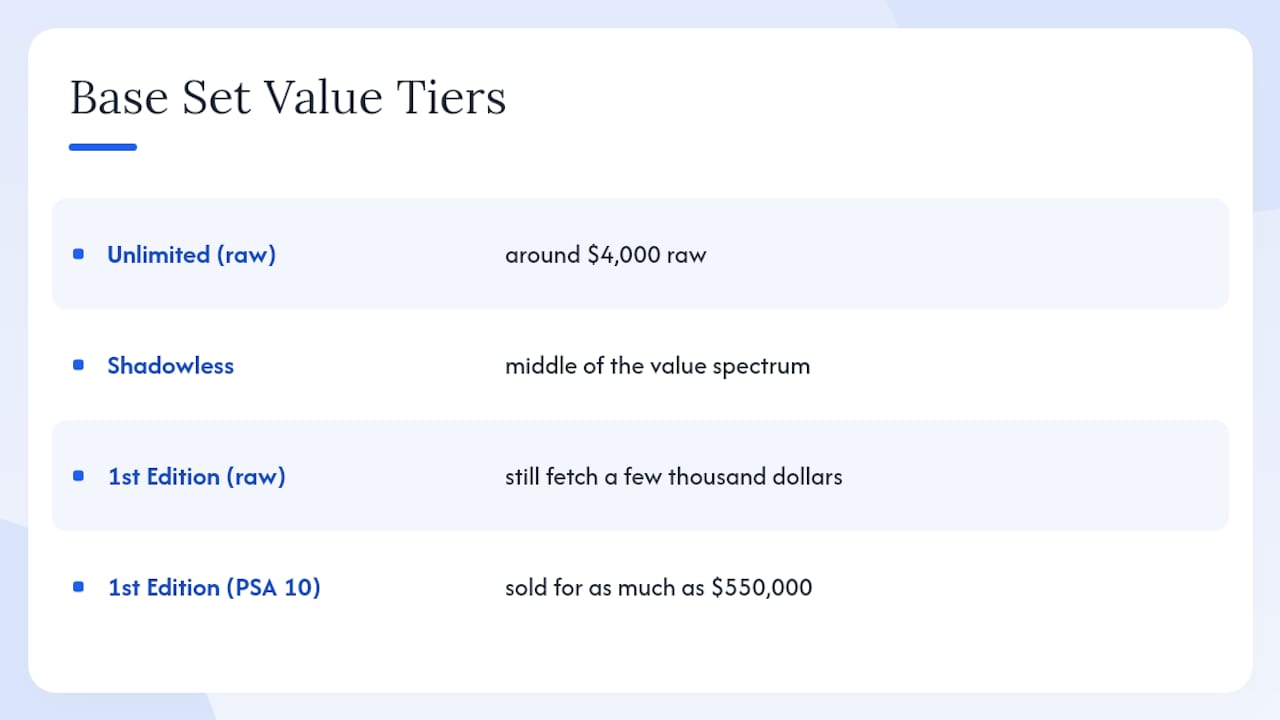Image resolution: width=1280 pixels, height=720 pixels.
Task: Select the 1st Edition (raw) label
Action: pos(196,477)
